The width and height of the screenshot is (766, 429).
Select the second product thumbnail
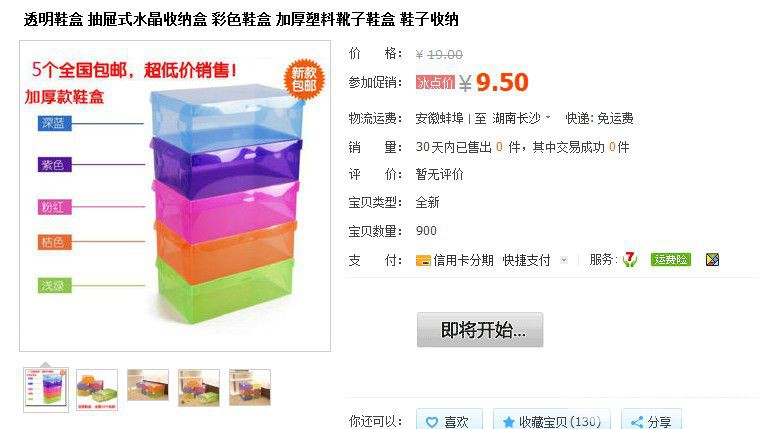[97, 389]
